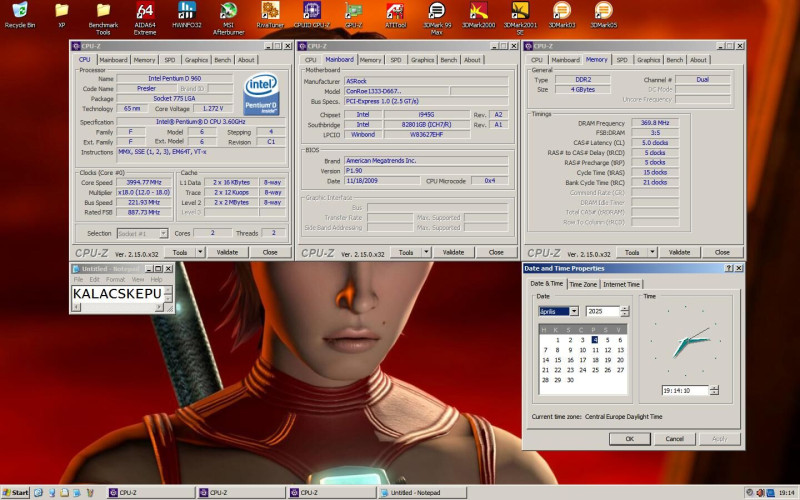Open Tools dropdown arrow in CPU window
Viewport: 800px width, 500px height.
(201, 252)
